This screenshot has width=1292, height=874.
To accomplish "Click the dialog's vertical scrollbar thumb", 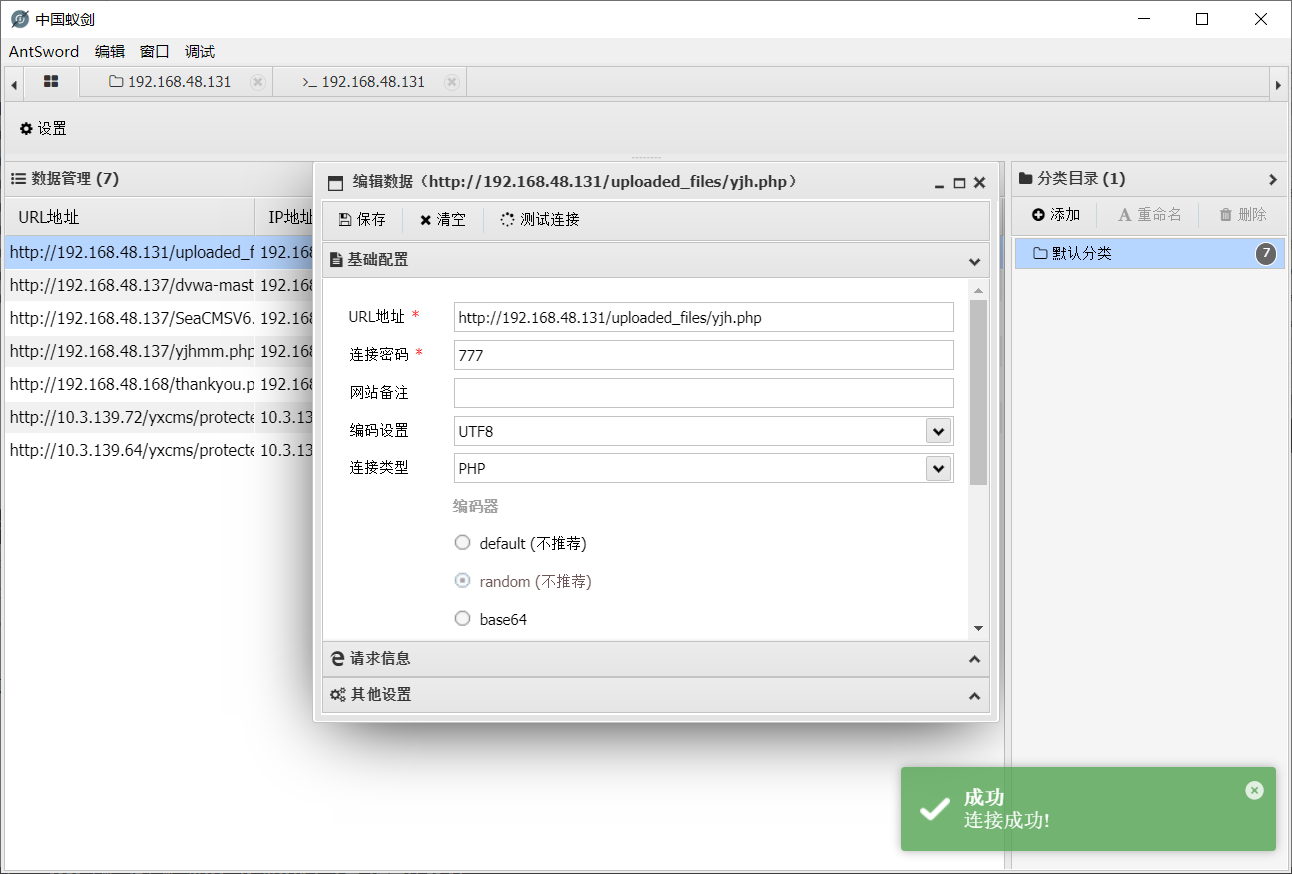I will coord(978,392).
